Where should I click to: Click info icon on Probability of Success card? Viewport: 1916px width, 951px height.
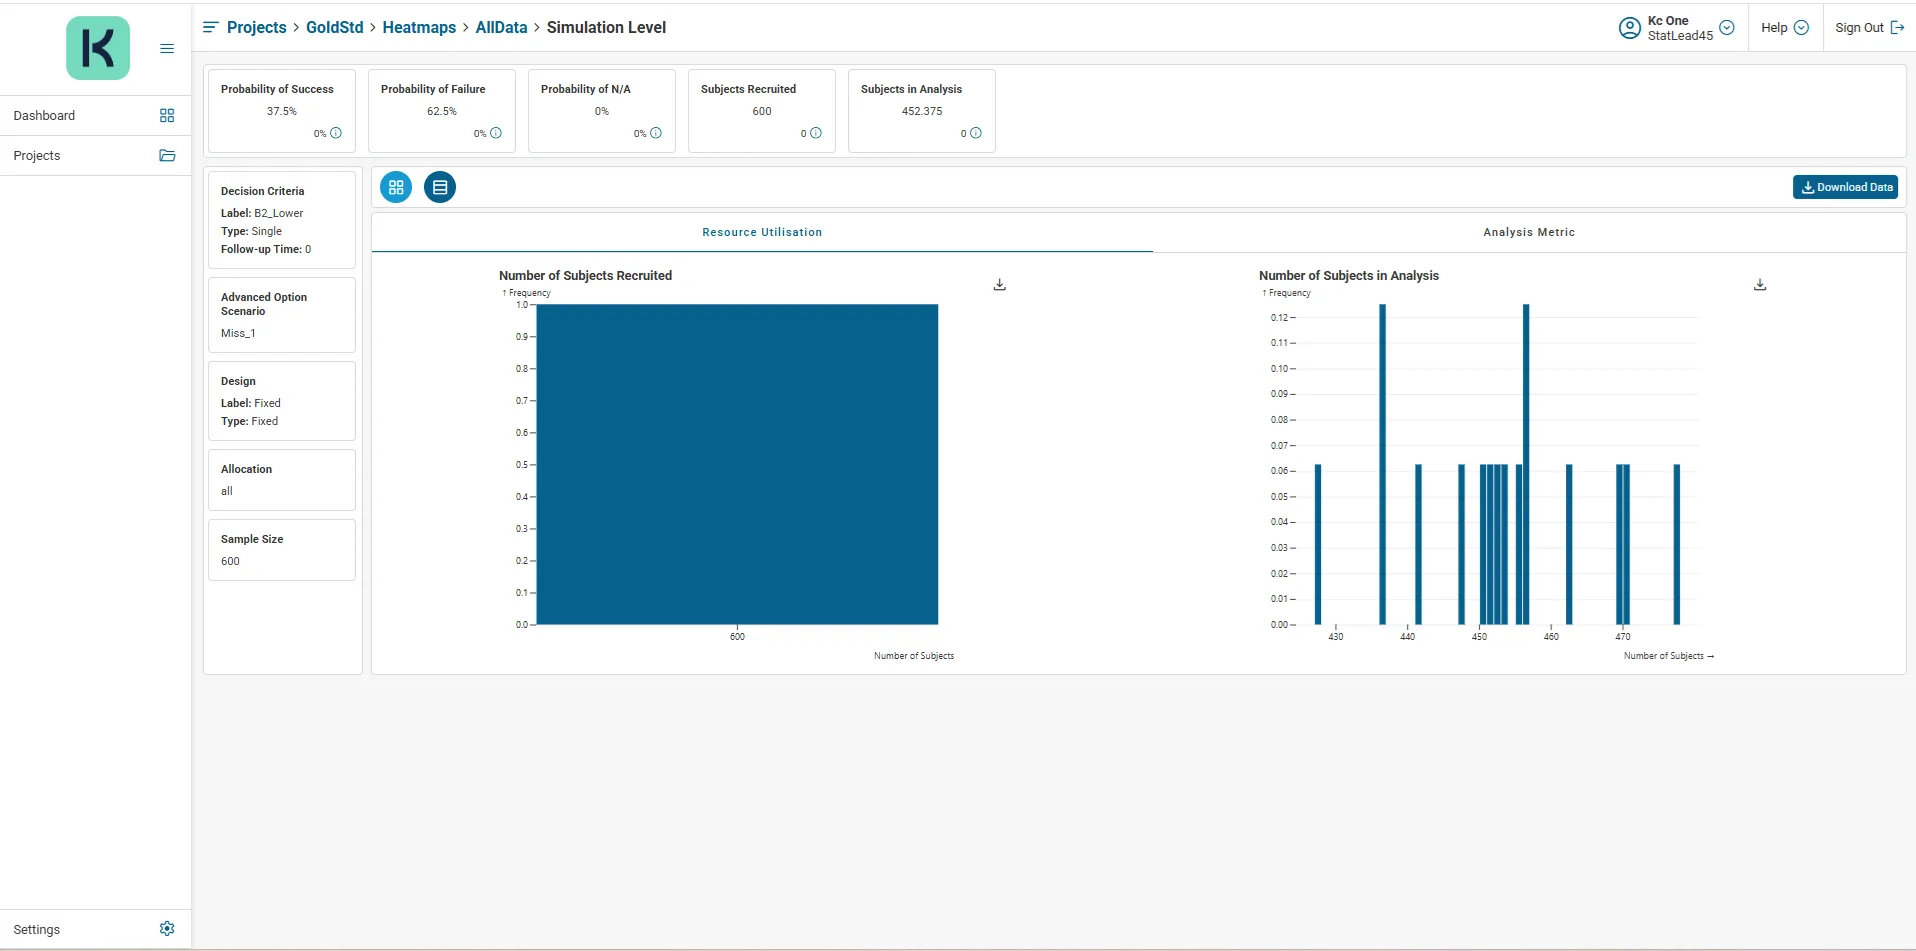pos(336,133)
